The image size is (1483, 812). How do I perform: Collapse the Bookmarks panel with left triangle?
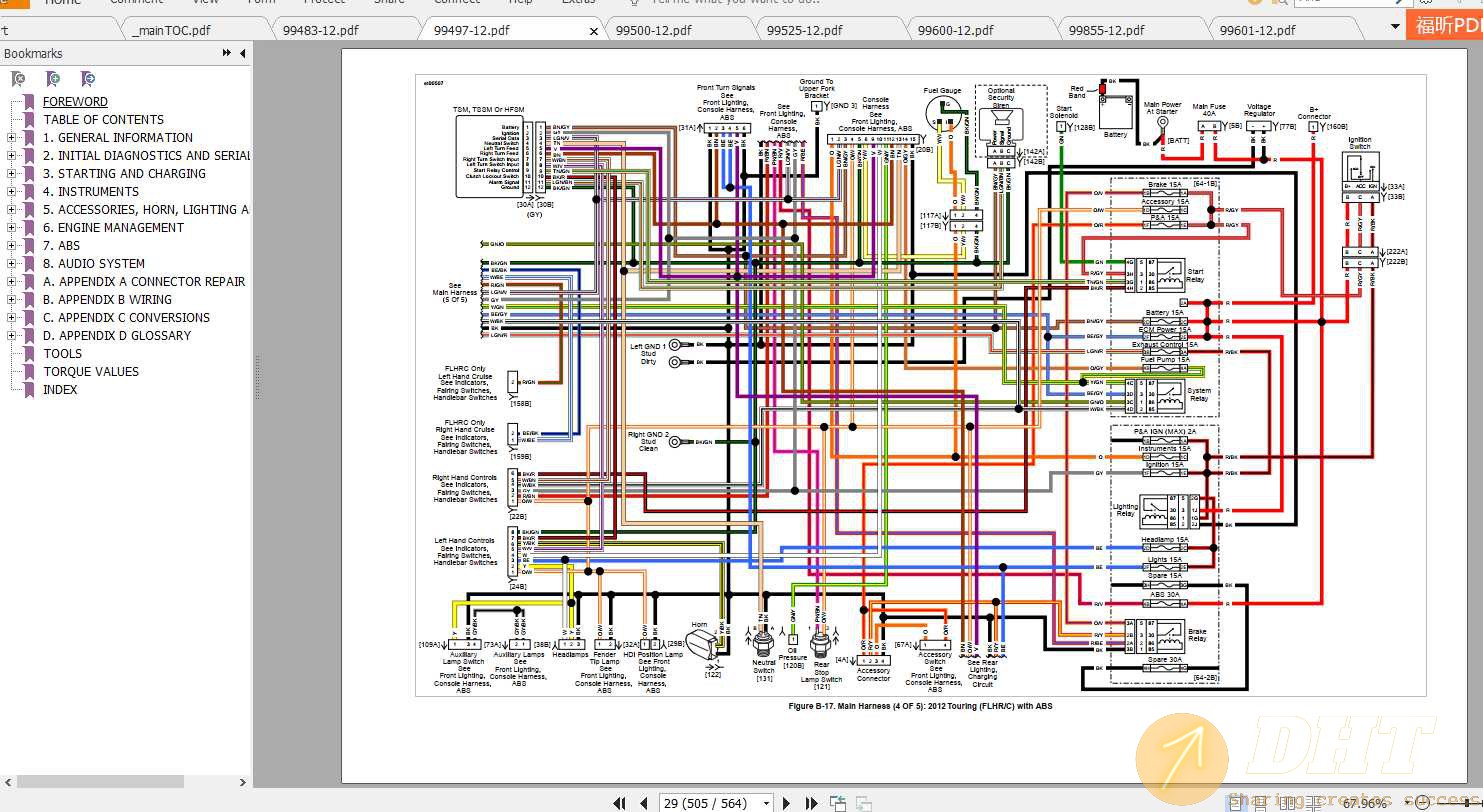[243, 53]
